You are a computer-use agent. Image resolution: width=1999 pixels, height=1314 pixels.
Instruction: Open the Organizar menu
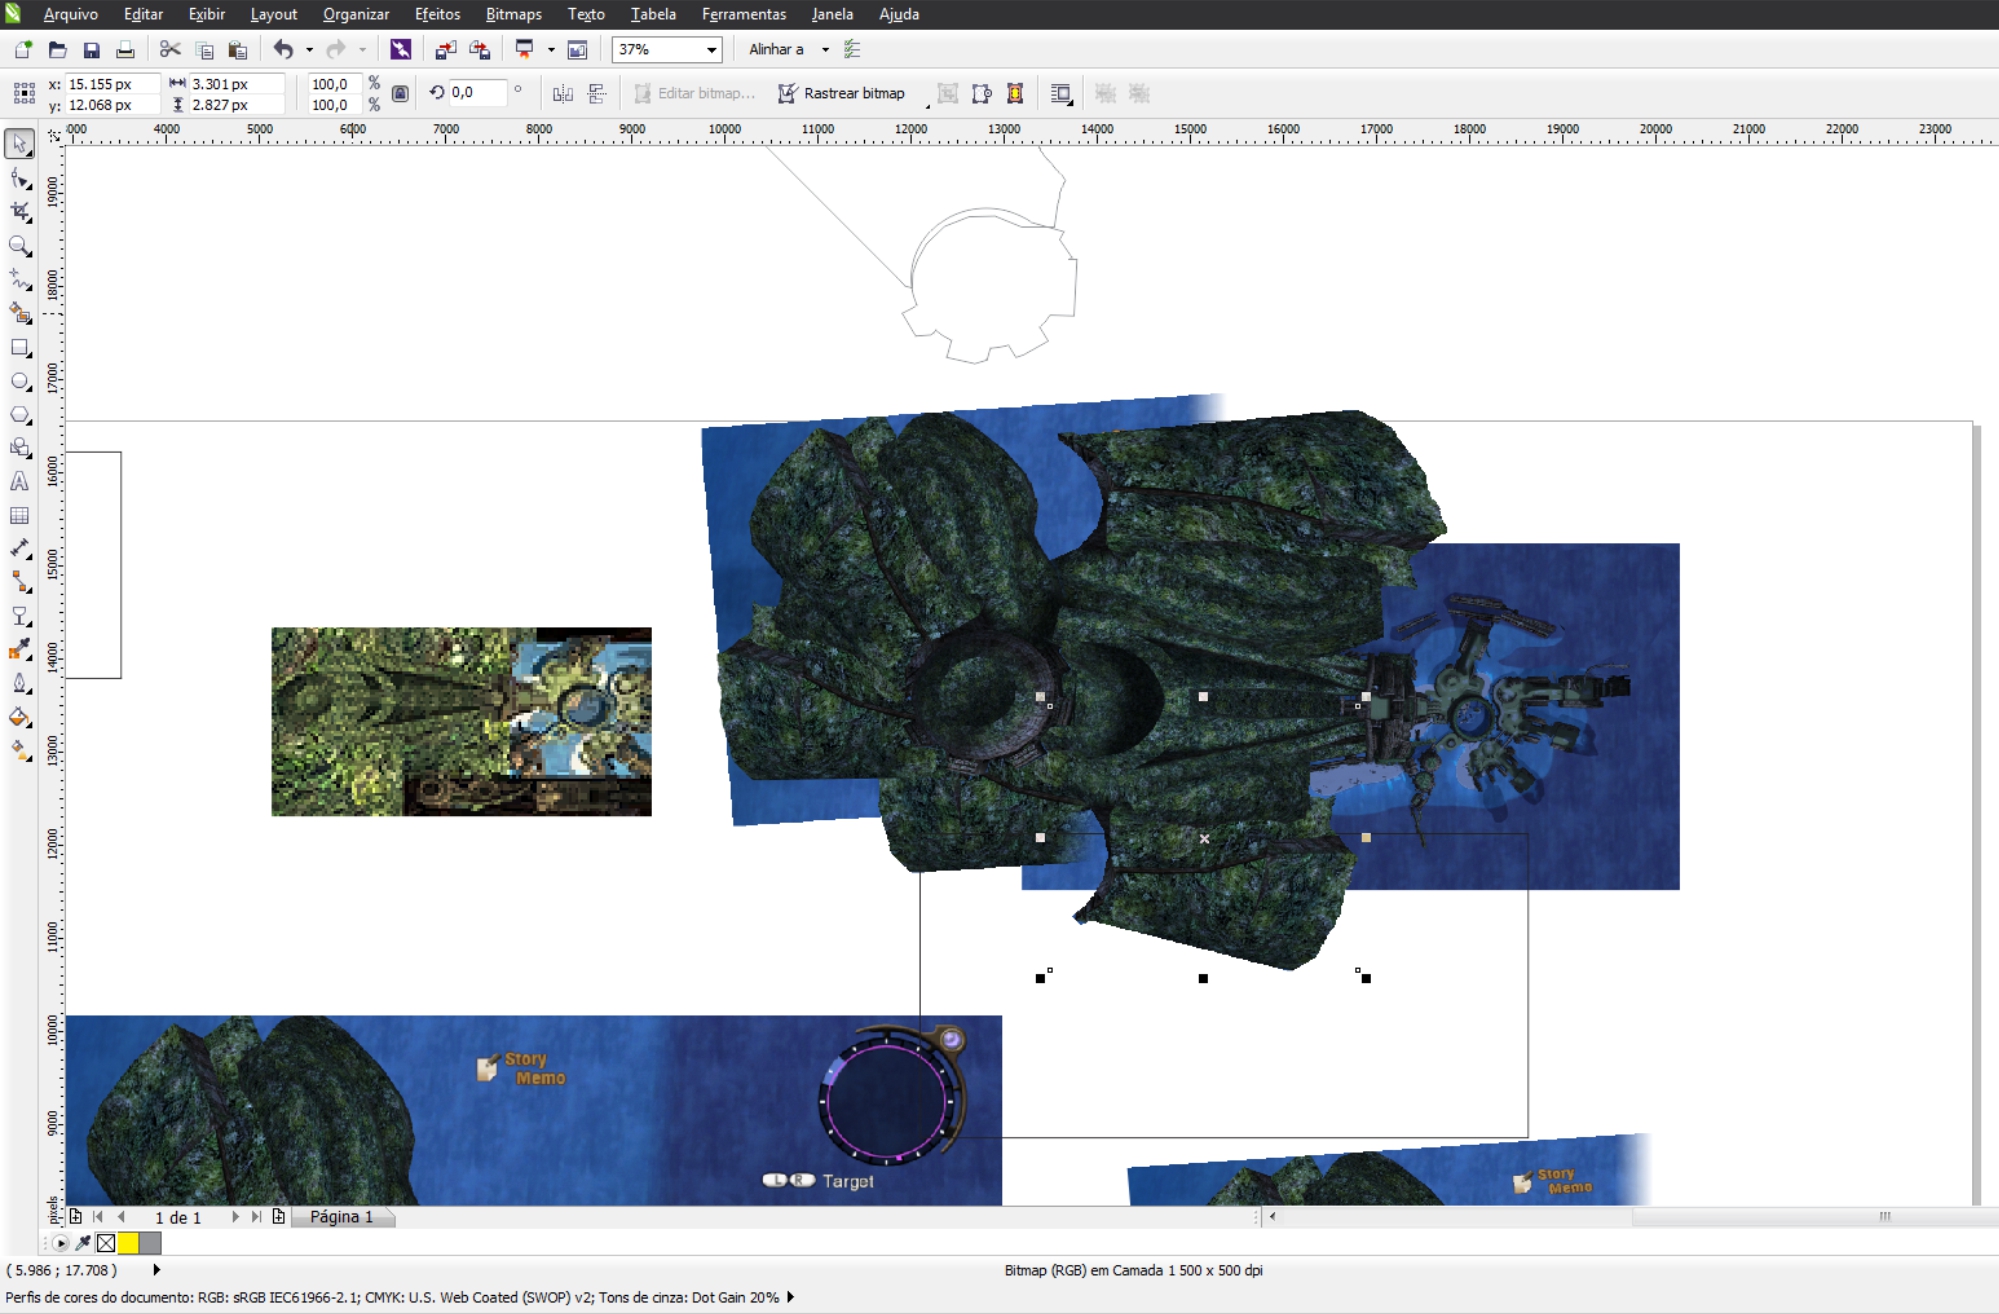click(356, 14)
